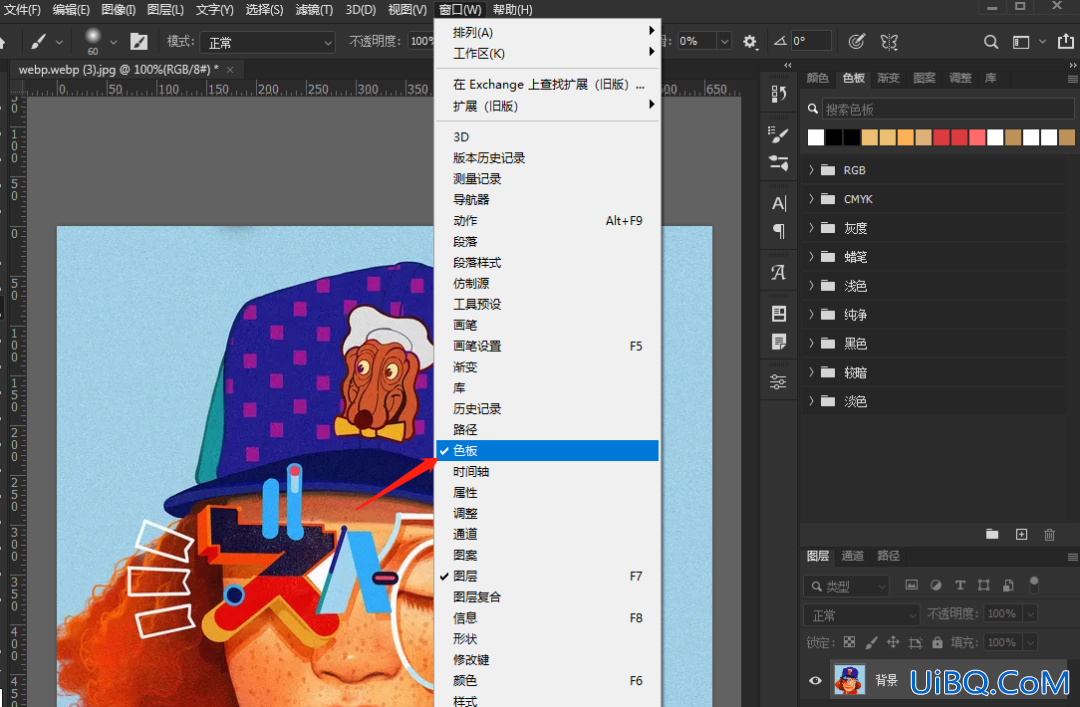This screenshot has width=1080, height=707.
Task: Expand the 蜡笔 swatch folder
Action: click(x=811, y=256)
